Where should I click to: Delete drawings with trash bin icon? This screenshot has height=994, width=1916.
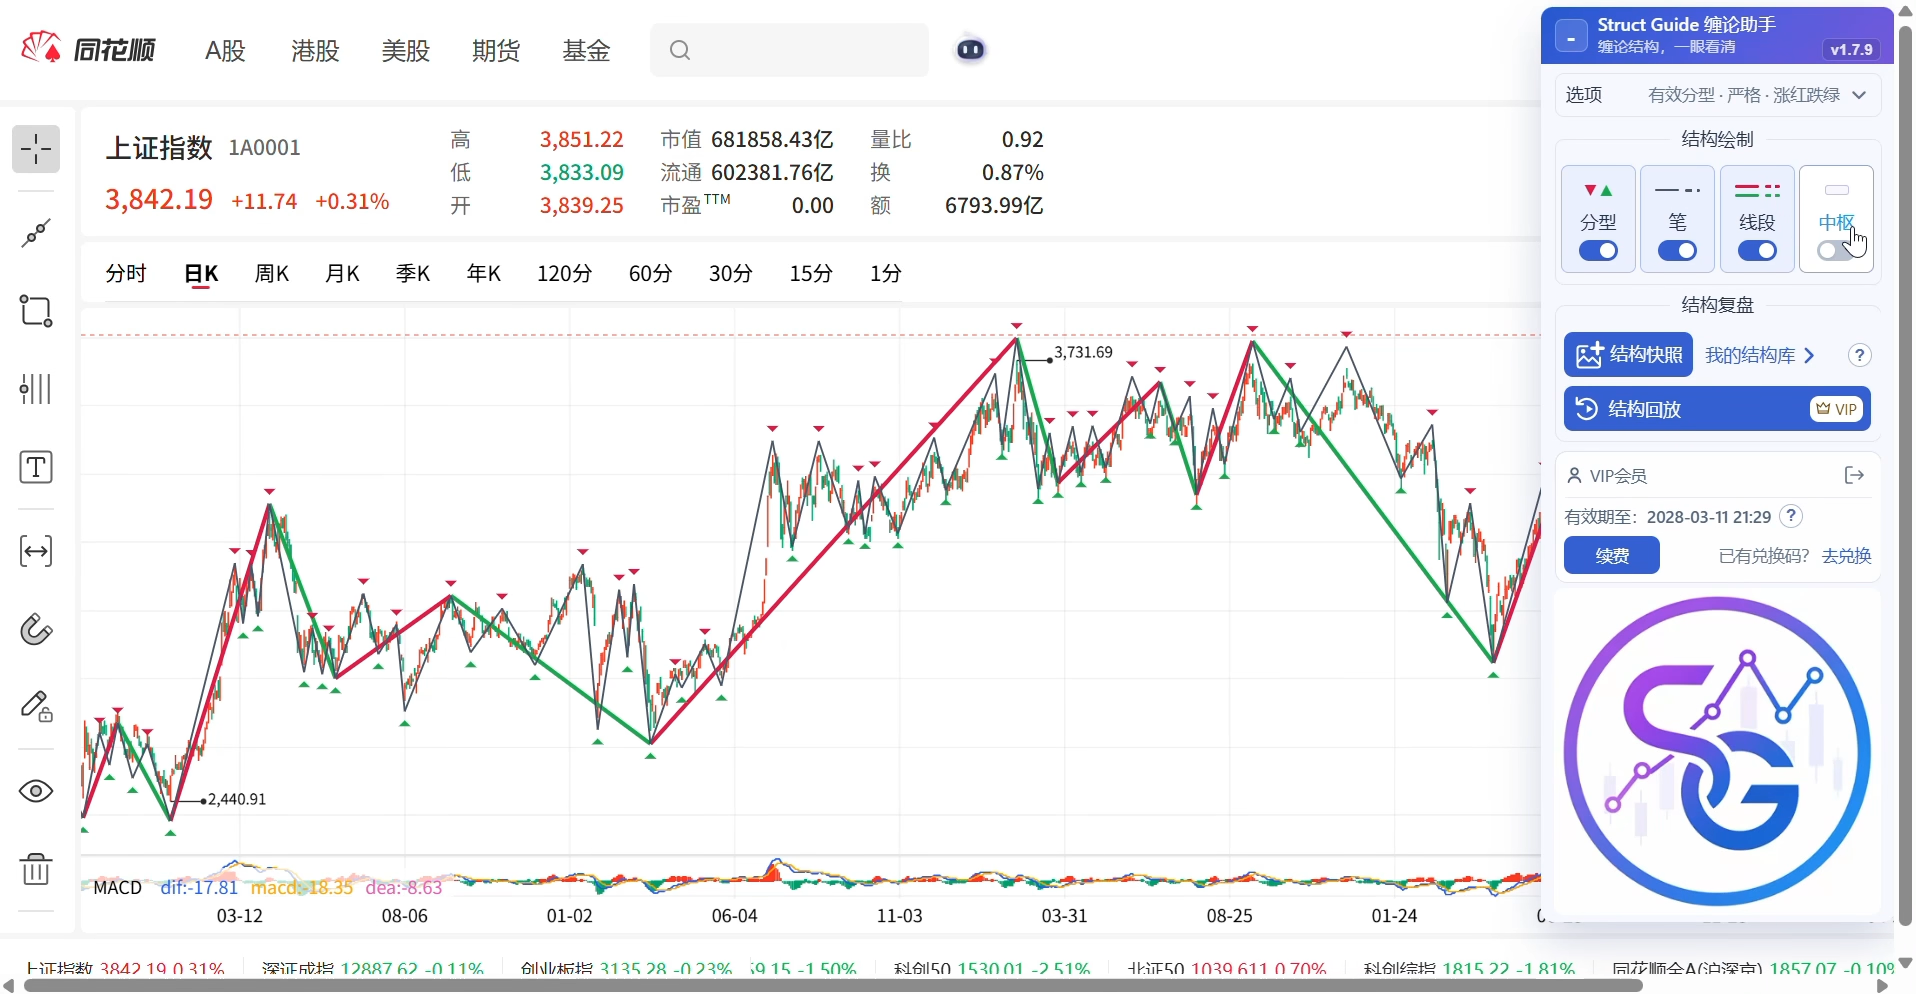[36, 869]
